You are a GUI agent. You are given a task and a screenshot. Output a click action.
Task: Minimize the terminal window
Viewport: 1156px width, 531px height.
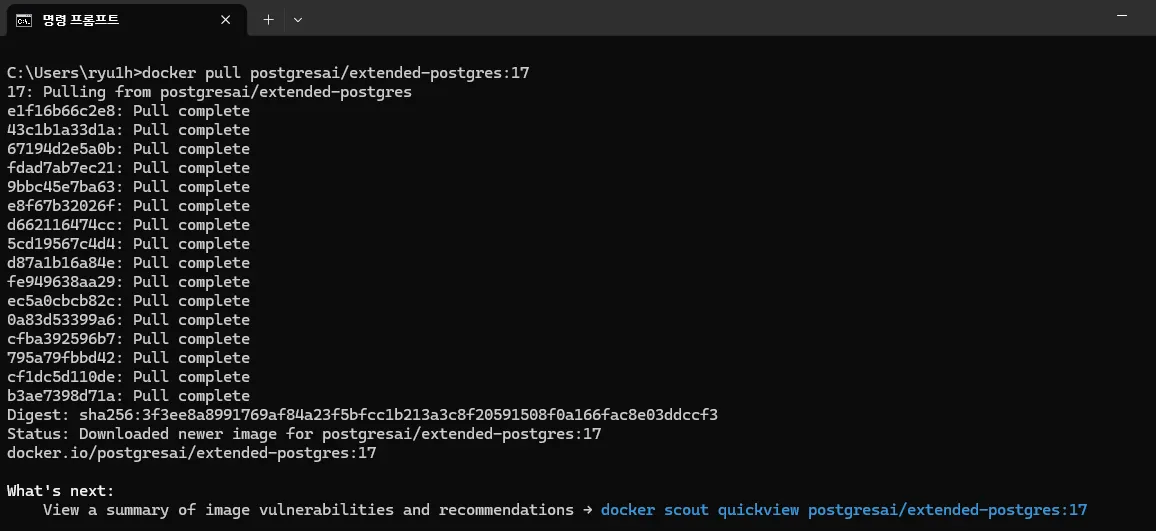[x=1123, y=19]
